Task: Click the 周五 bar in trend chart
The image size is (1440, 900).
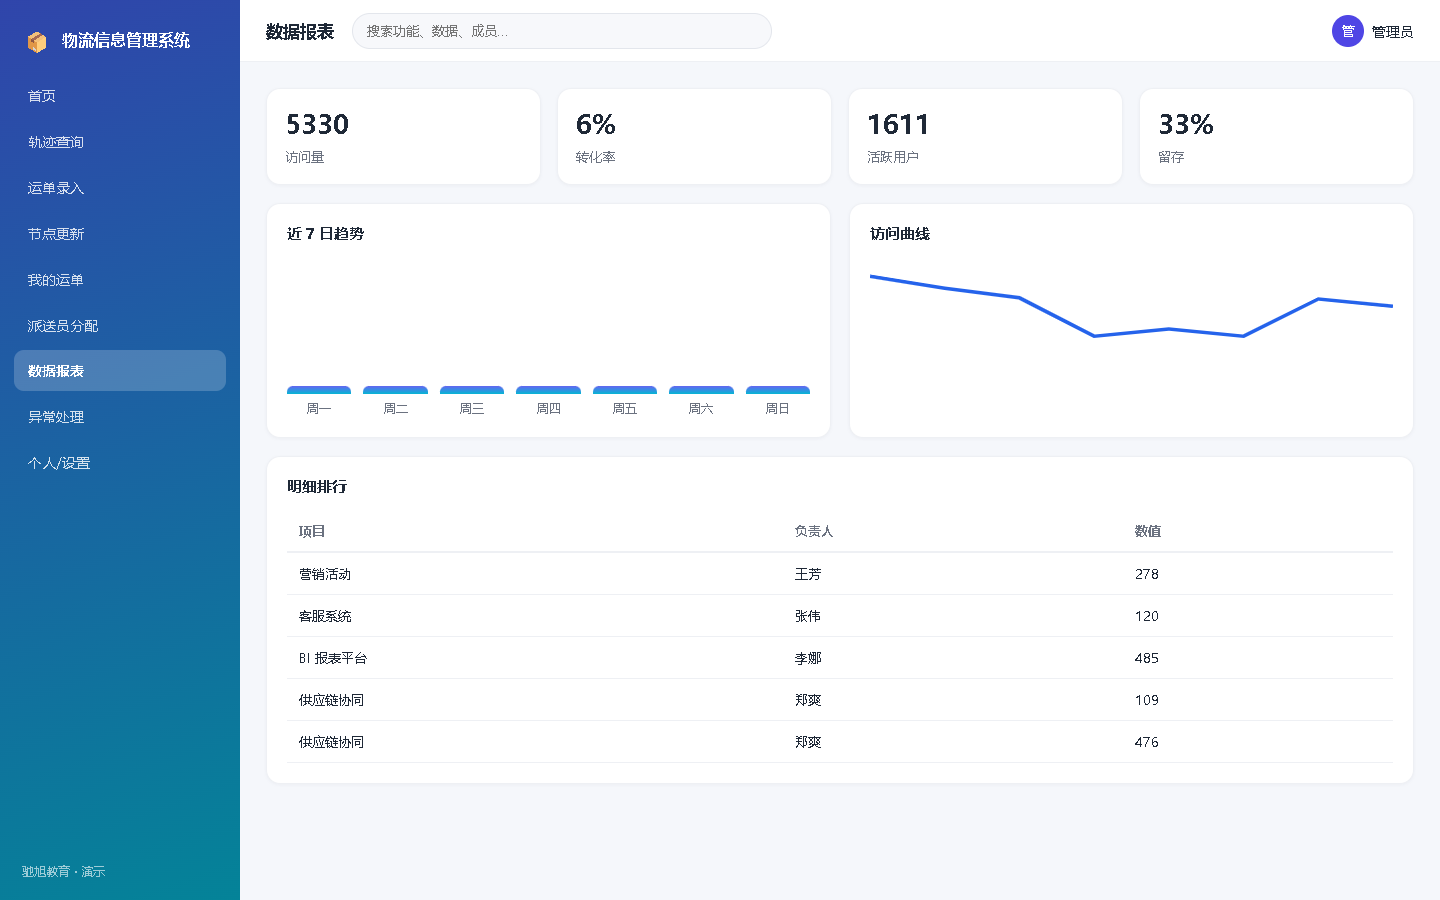Action: click(x=625, y=390)
